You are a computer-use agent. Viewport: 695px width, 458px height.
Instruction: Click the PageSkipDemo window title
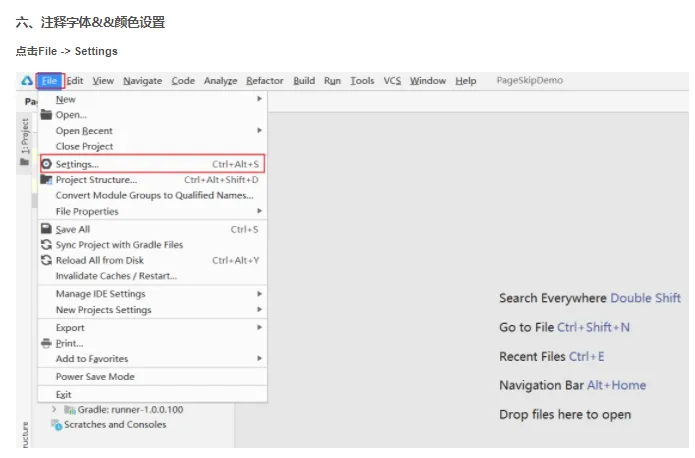click(x=530, y=80)
